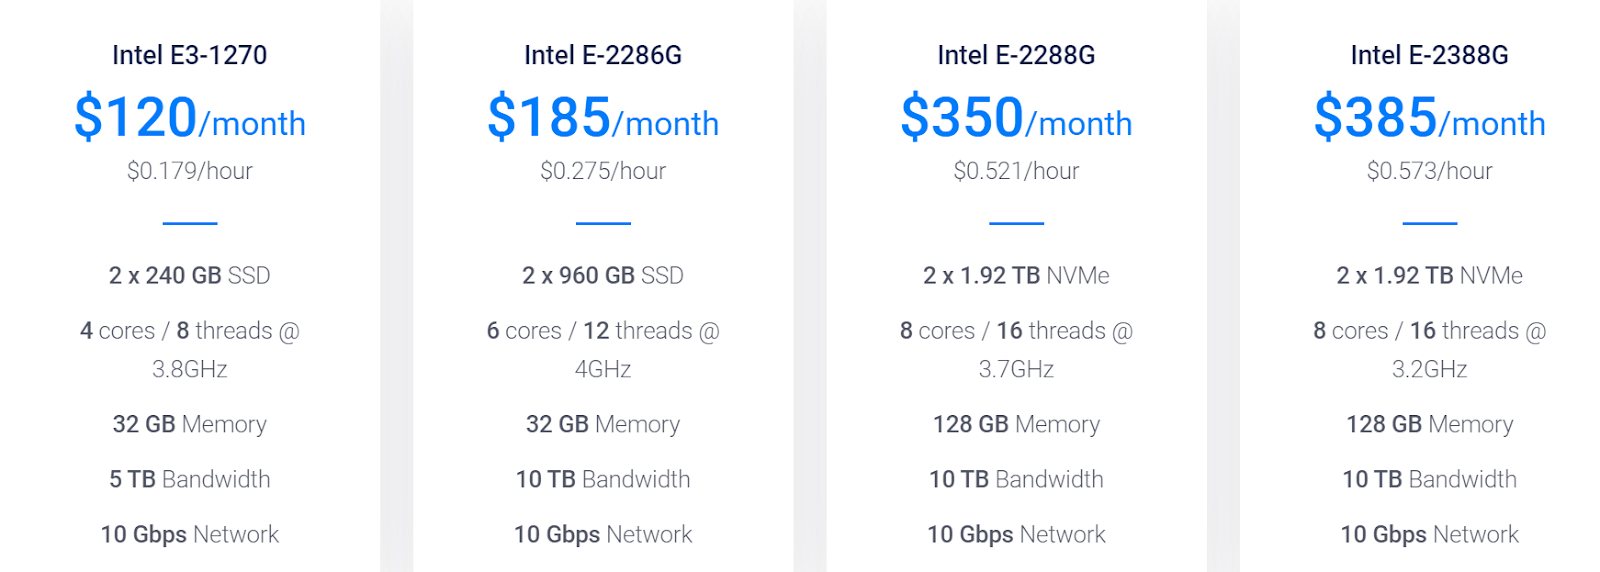Image resolution: width=1600 pixels, height=572 pixels.
Task: Click the $120/month price
Action: pos(190,118)
